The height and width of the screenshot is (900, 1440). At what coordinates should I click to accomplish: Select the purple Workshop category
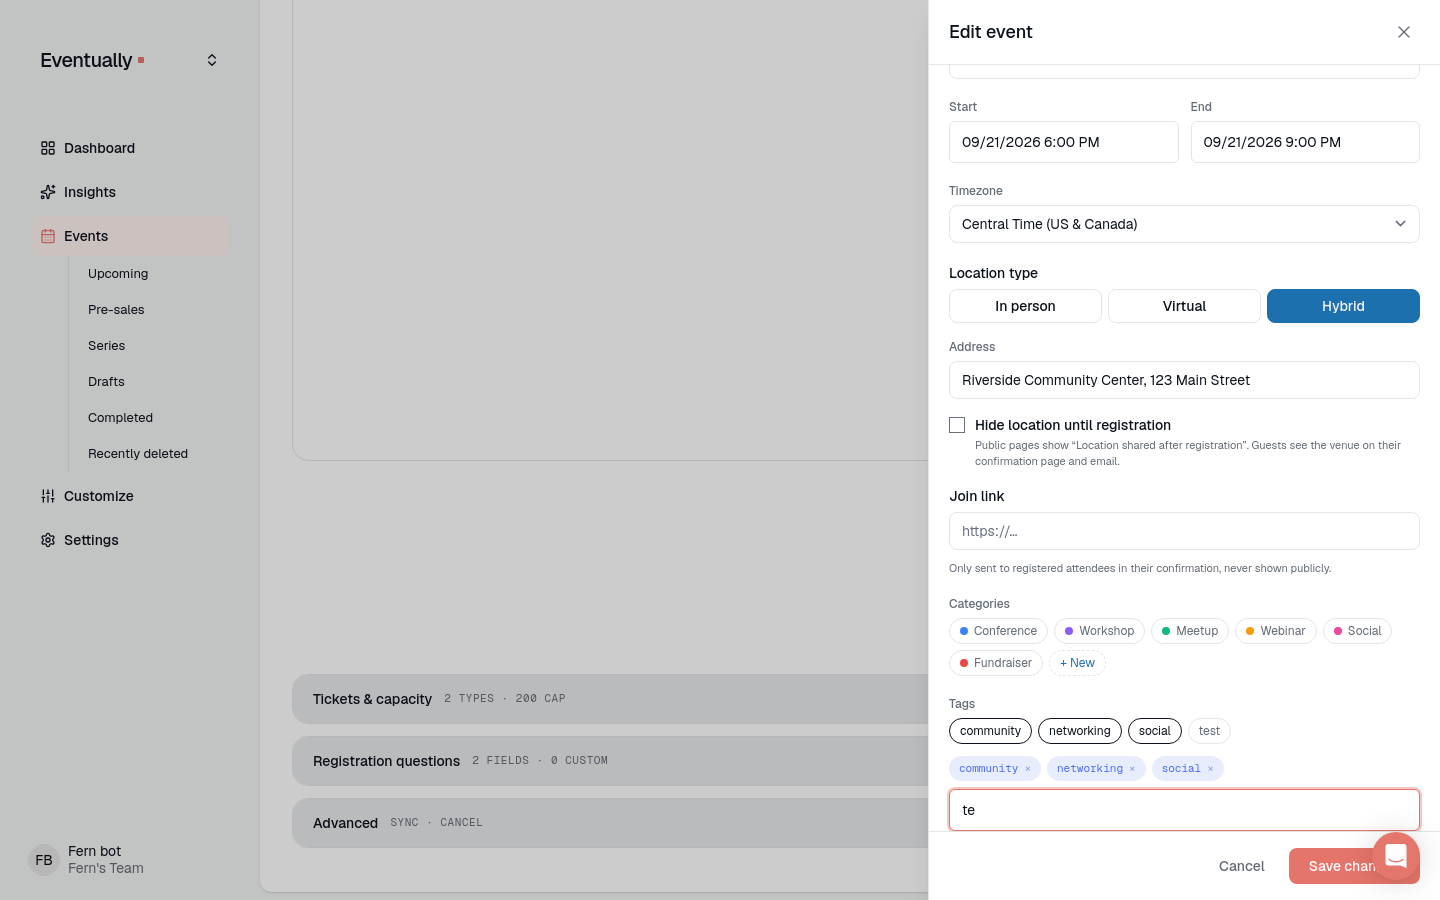coord(1099,631)
